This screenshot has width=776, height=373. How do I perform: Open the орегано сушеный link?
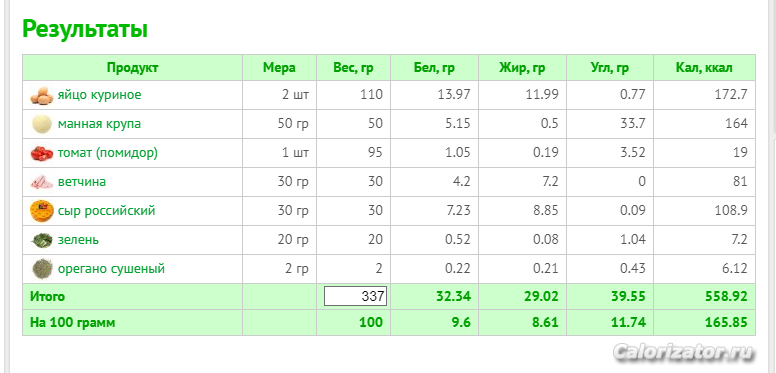(111, 269)
